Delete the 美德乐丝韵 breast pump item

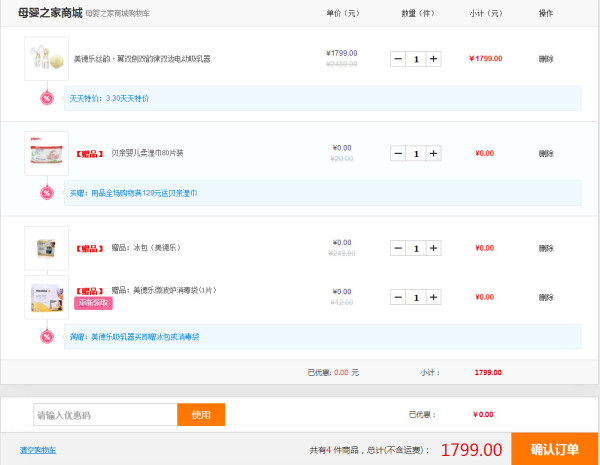coord(546,59)
